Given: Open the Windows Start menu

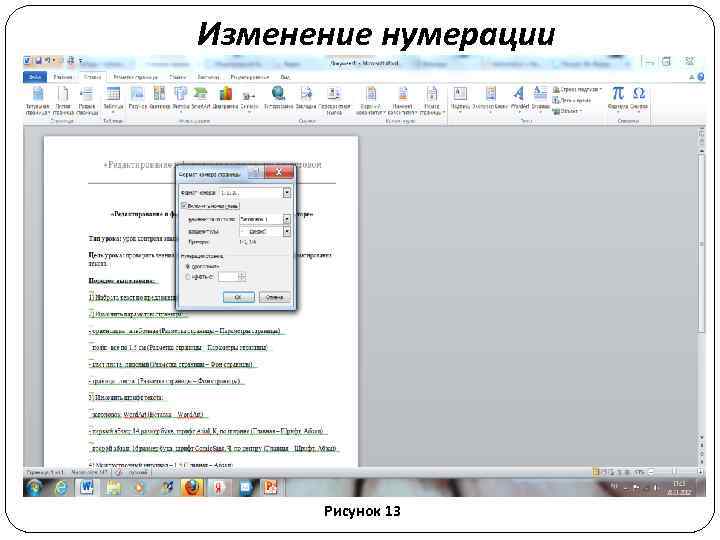Looking at the screenshot, I should pyautogui.click(x=34, y=488).
